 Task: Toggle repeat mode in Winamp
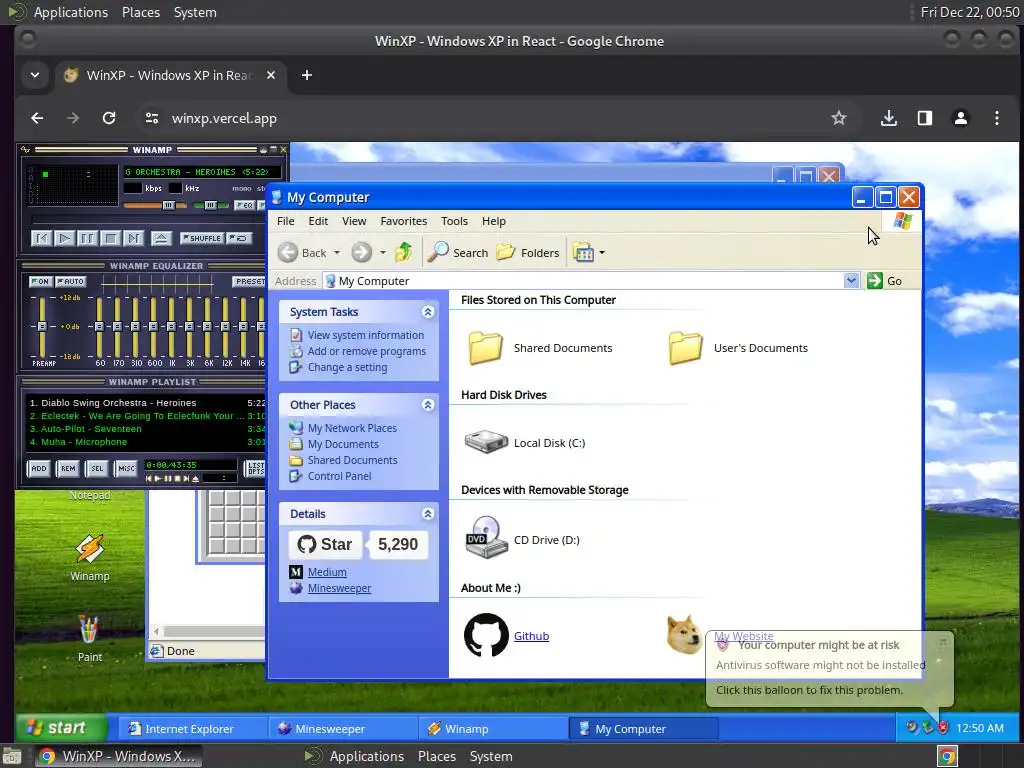pyautogui.click(x=240, y=238)
